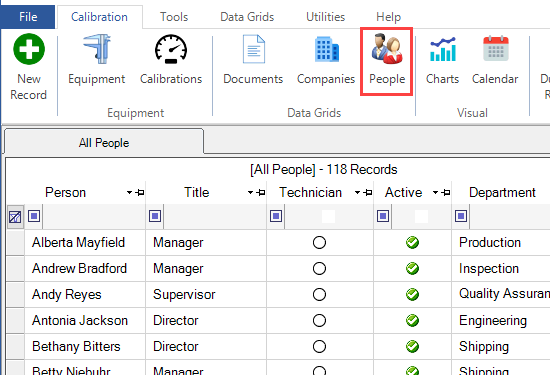Image resolution: width=550 pixels, height=375 pixels.
Task: Switch to the Tools ribbon tab
Action: click(x=174, y=16)
